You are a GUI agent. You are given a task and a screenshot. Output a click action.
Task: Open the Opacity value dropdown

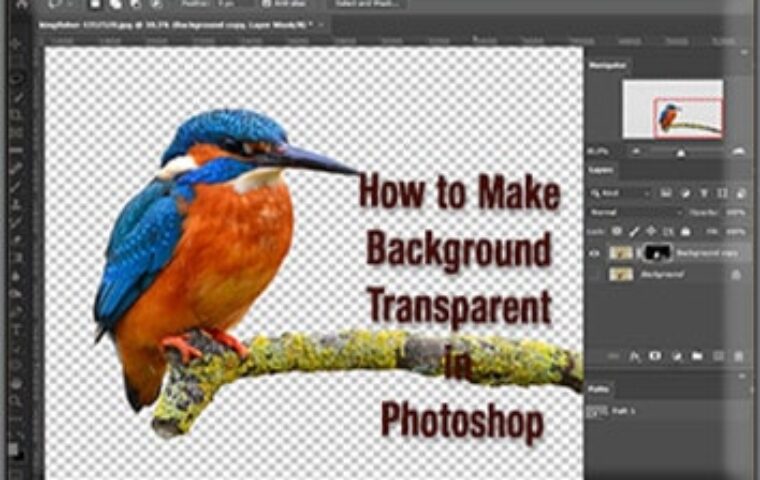(x=736, y=212)
